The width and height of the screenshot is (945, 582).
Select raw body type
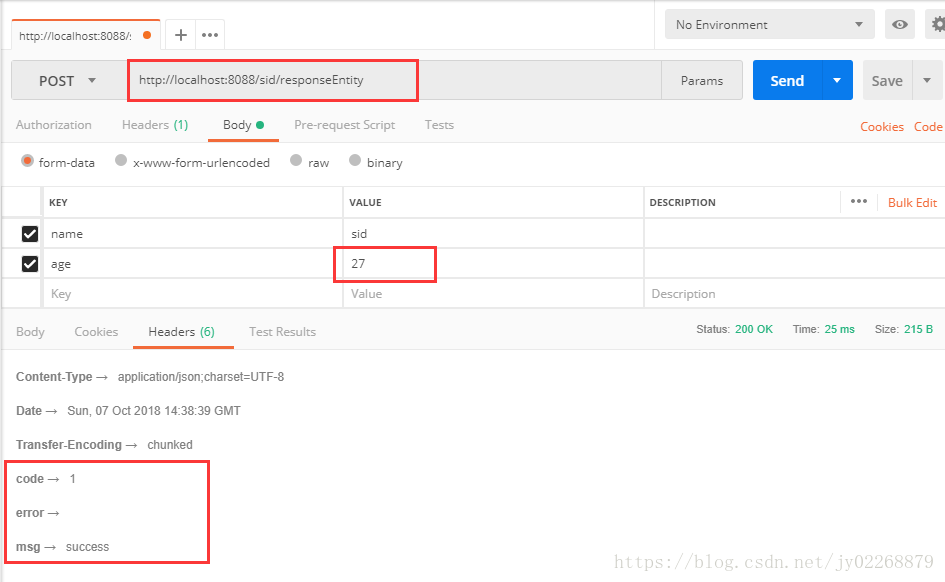[296, 160]
